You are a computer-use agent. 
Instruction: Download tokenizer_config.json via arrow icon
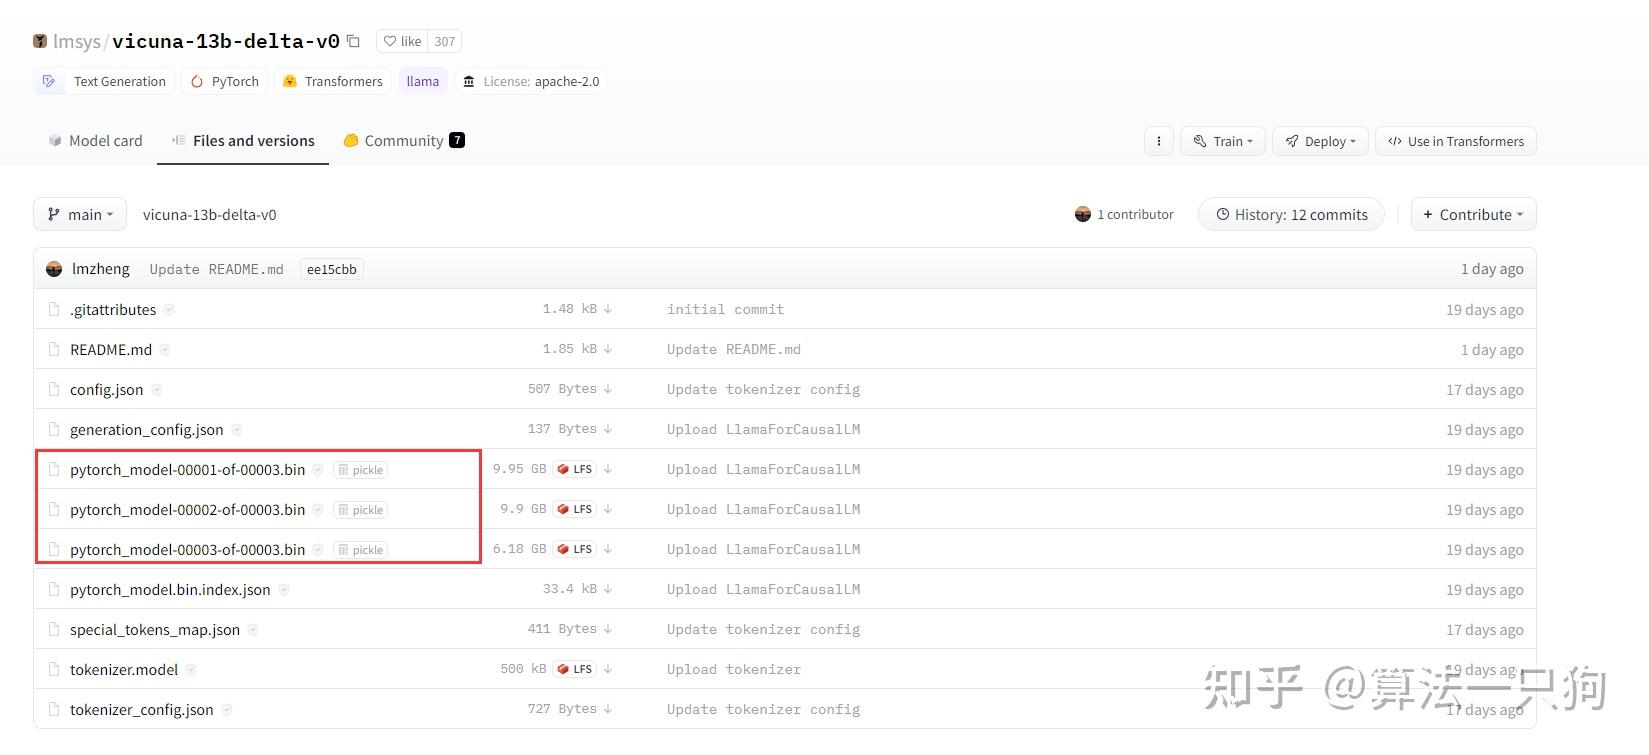608,709
